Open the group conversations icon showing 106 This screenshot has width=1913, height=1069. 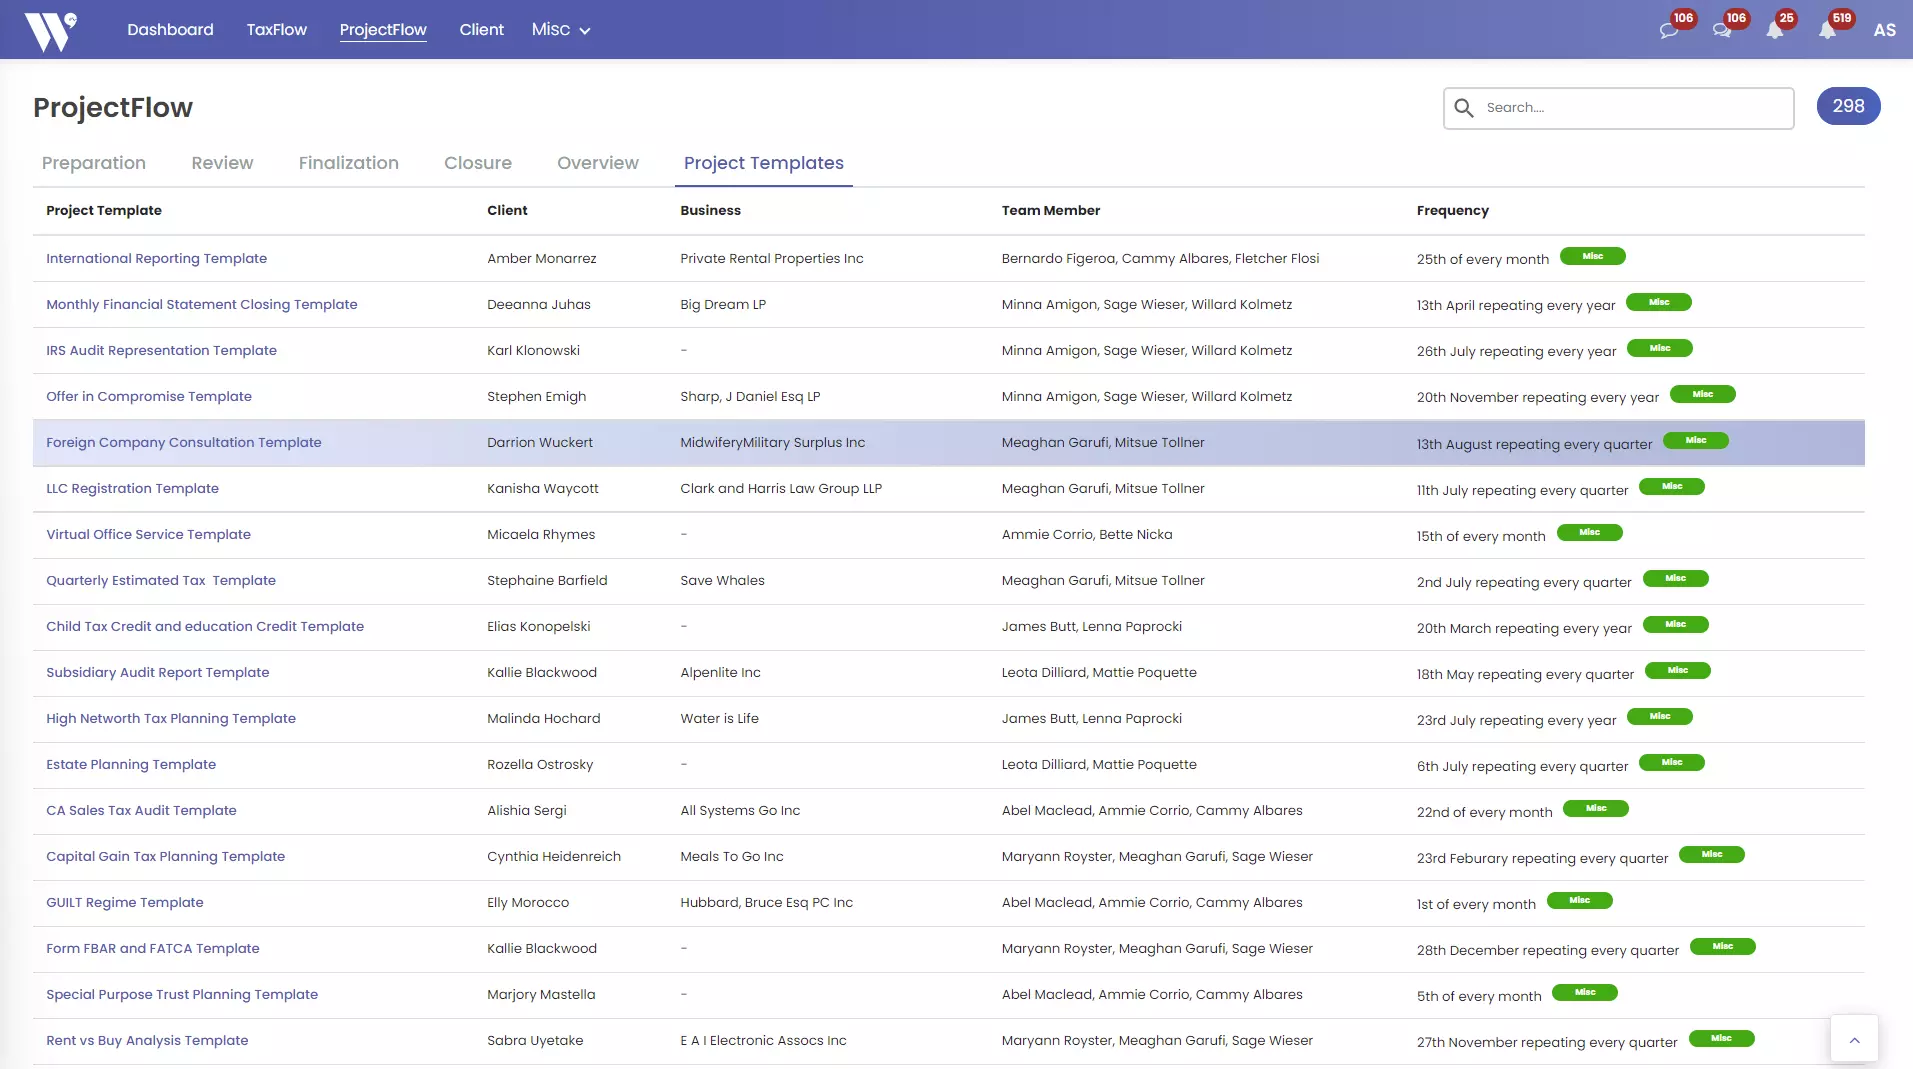pos(1723,29)
